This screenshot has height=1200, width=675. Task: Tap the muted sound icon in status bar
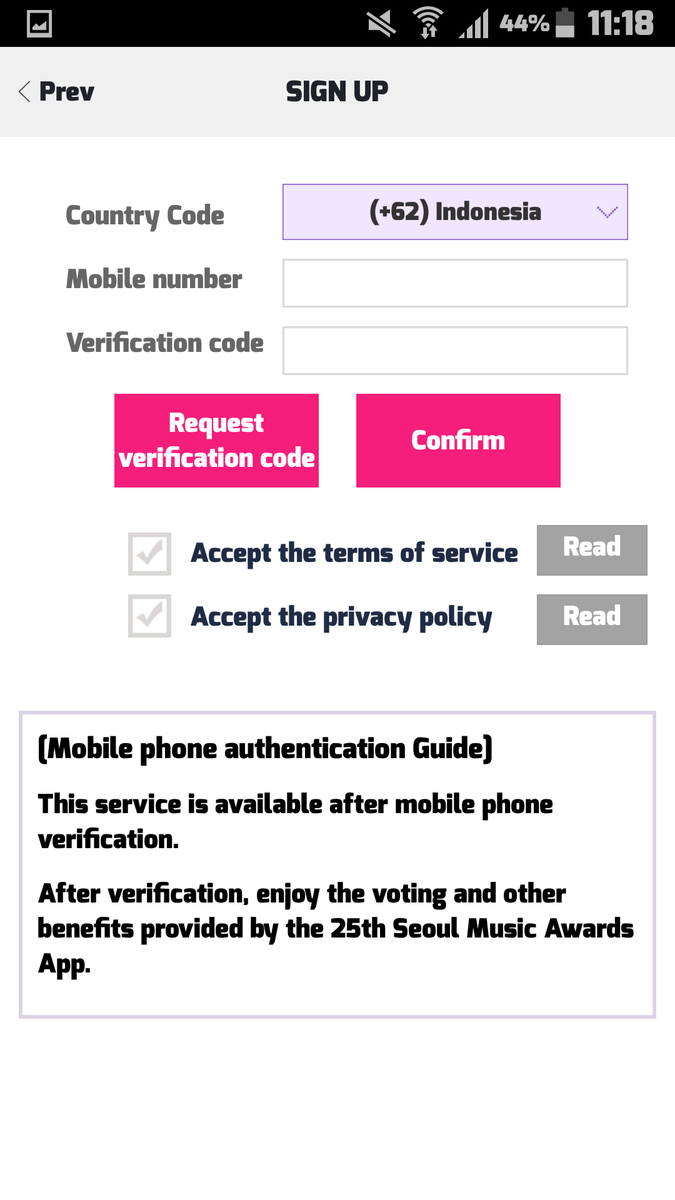[x=381, y=23]
